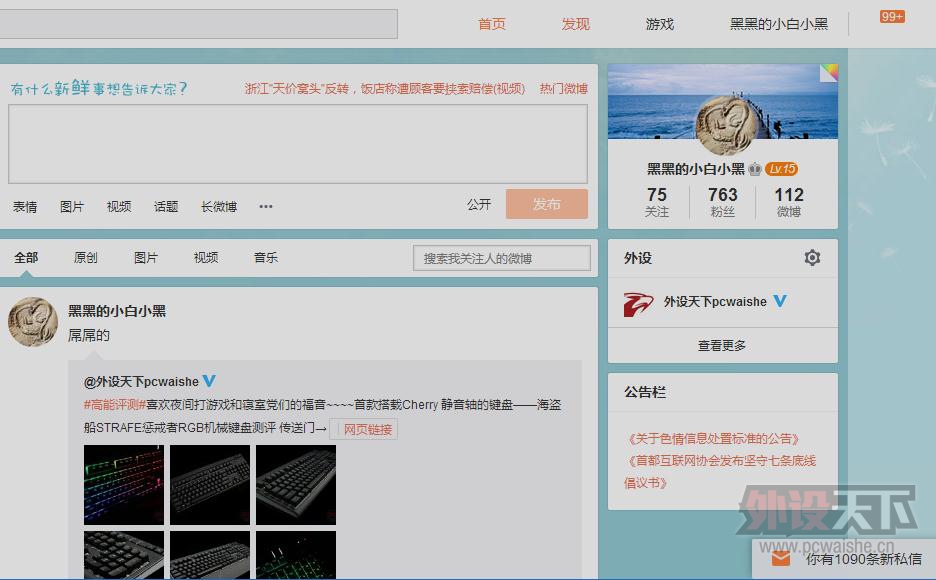Click the crown member icon beside the profile name
The height and width of the screenshot is (580, 936).
[x=755, y=169]
